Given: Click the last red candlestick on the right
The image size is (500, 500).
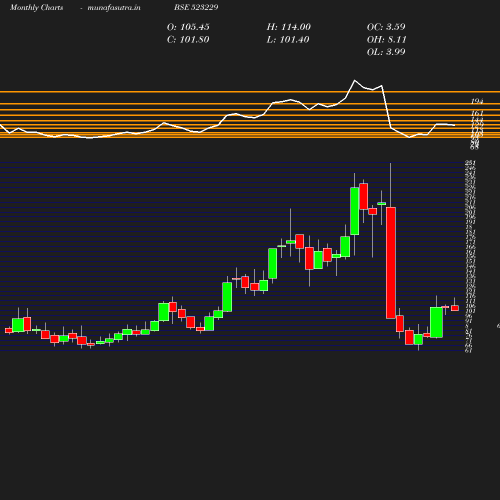Looking at the screenshot, I should pos(455,308).
